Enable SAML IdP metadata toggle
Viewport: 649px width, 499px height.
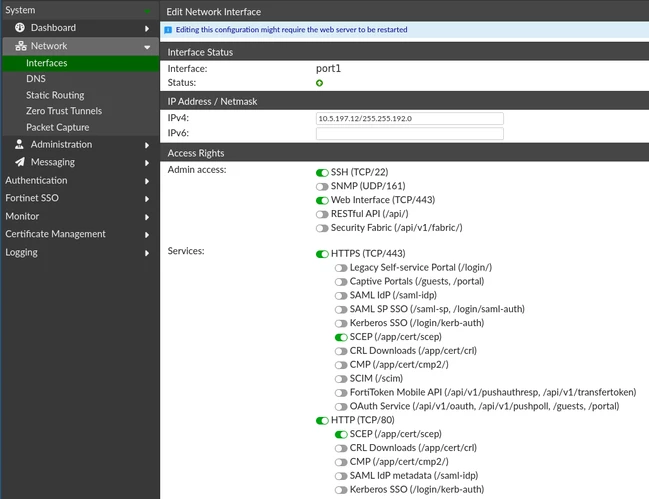341,476
